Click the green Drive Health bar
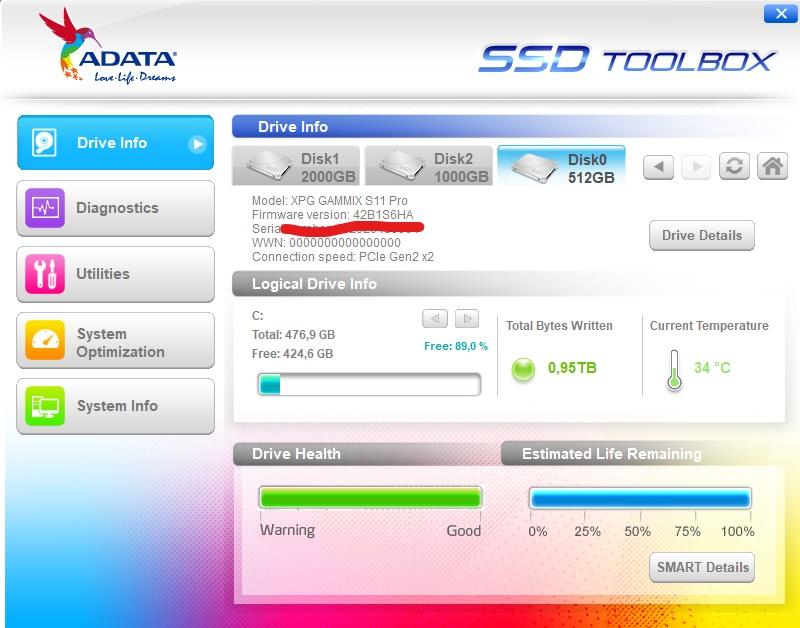 pyautogui.click(x=370, y=498)
